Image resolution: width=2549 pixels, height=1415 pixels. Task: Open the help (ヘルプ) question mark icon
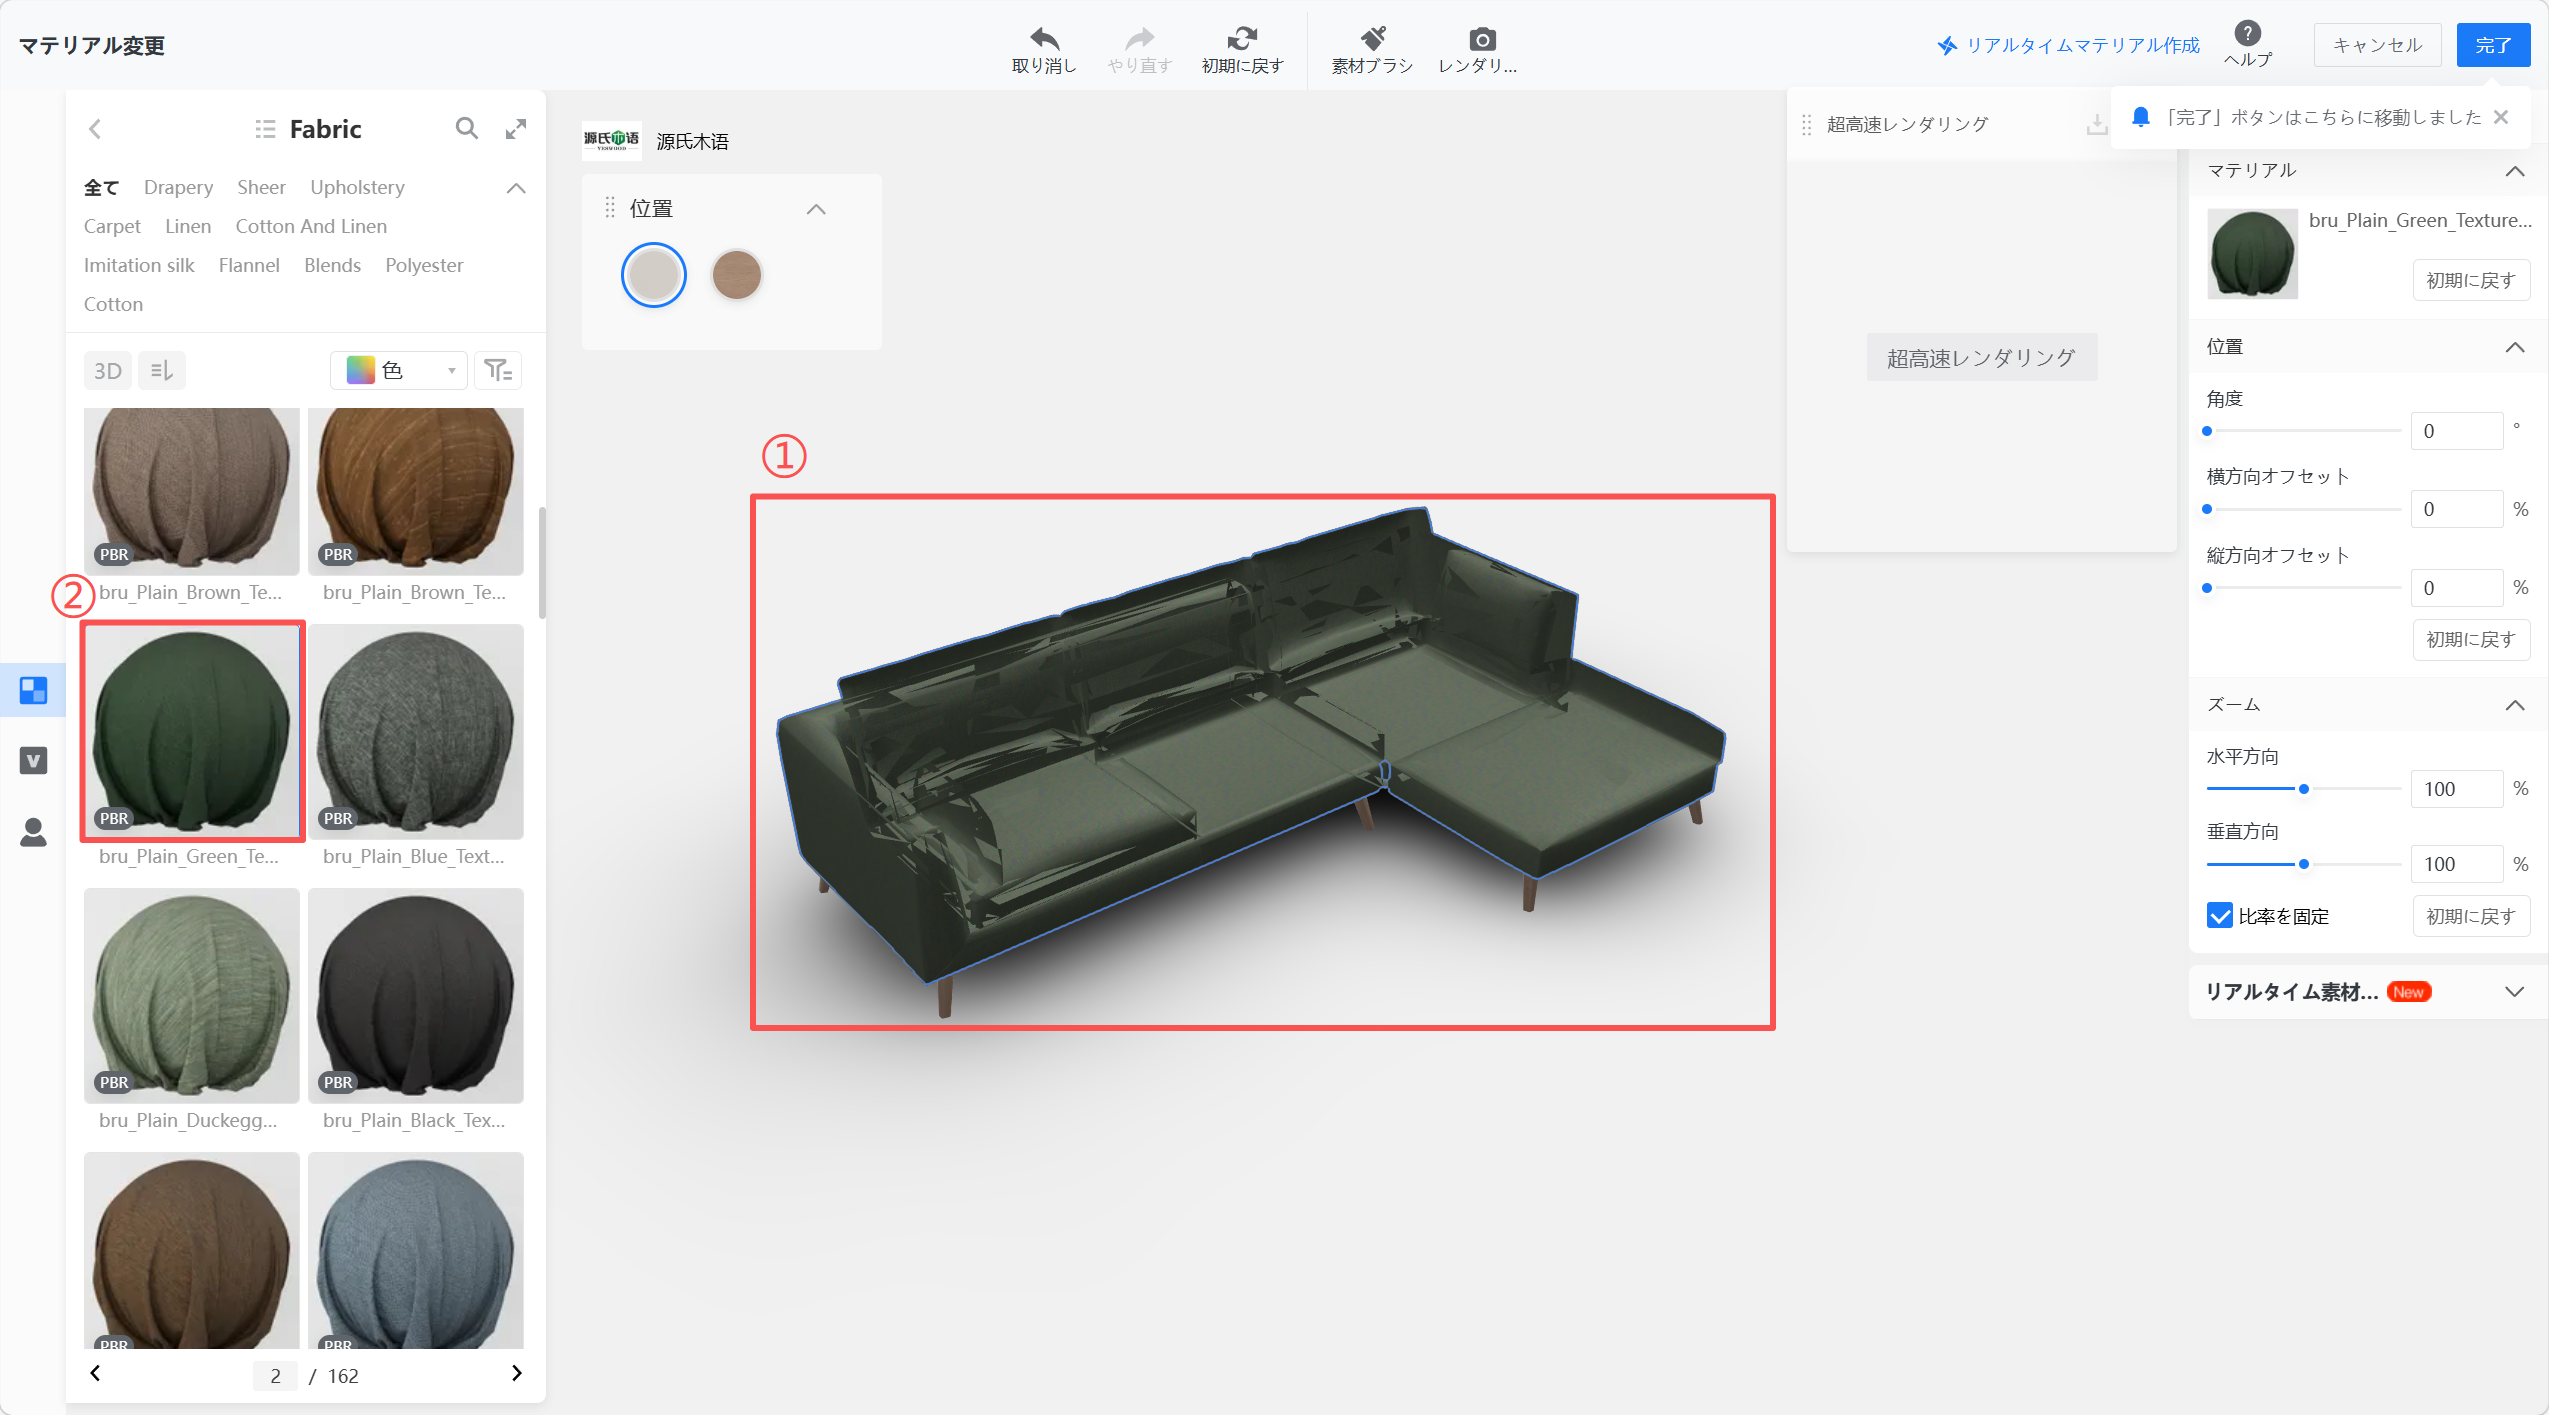(x=2247, y=32)
